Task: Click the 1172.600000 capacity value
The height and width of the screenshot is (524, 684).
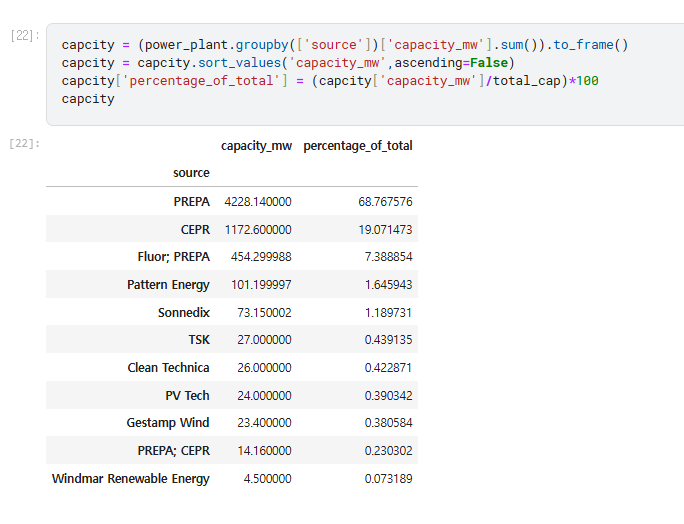Action: point(258,229)
